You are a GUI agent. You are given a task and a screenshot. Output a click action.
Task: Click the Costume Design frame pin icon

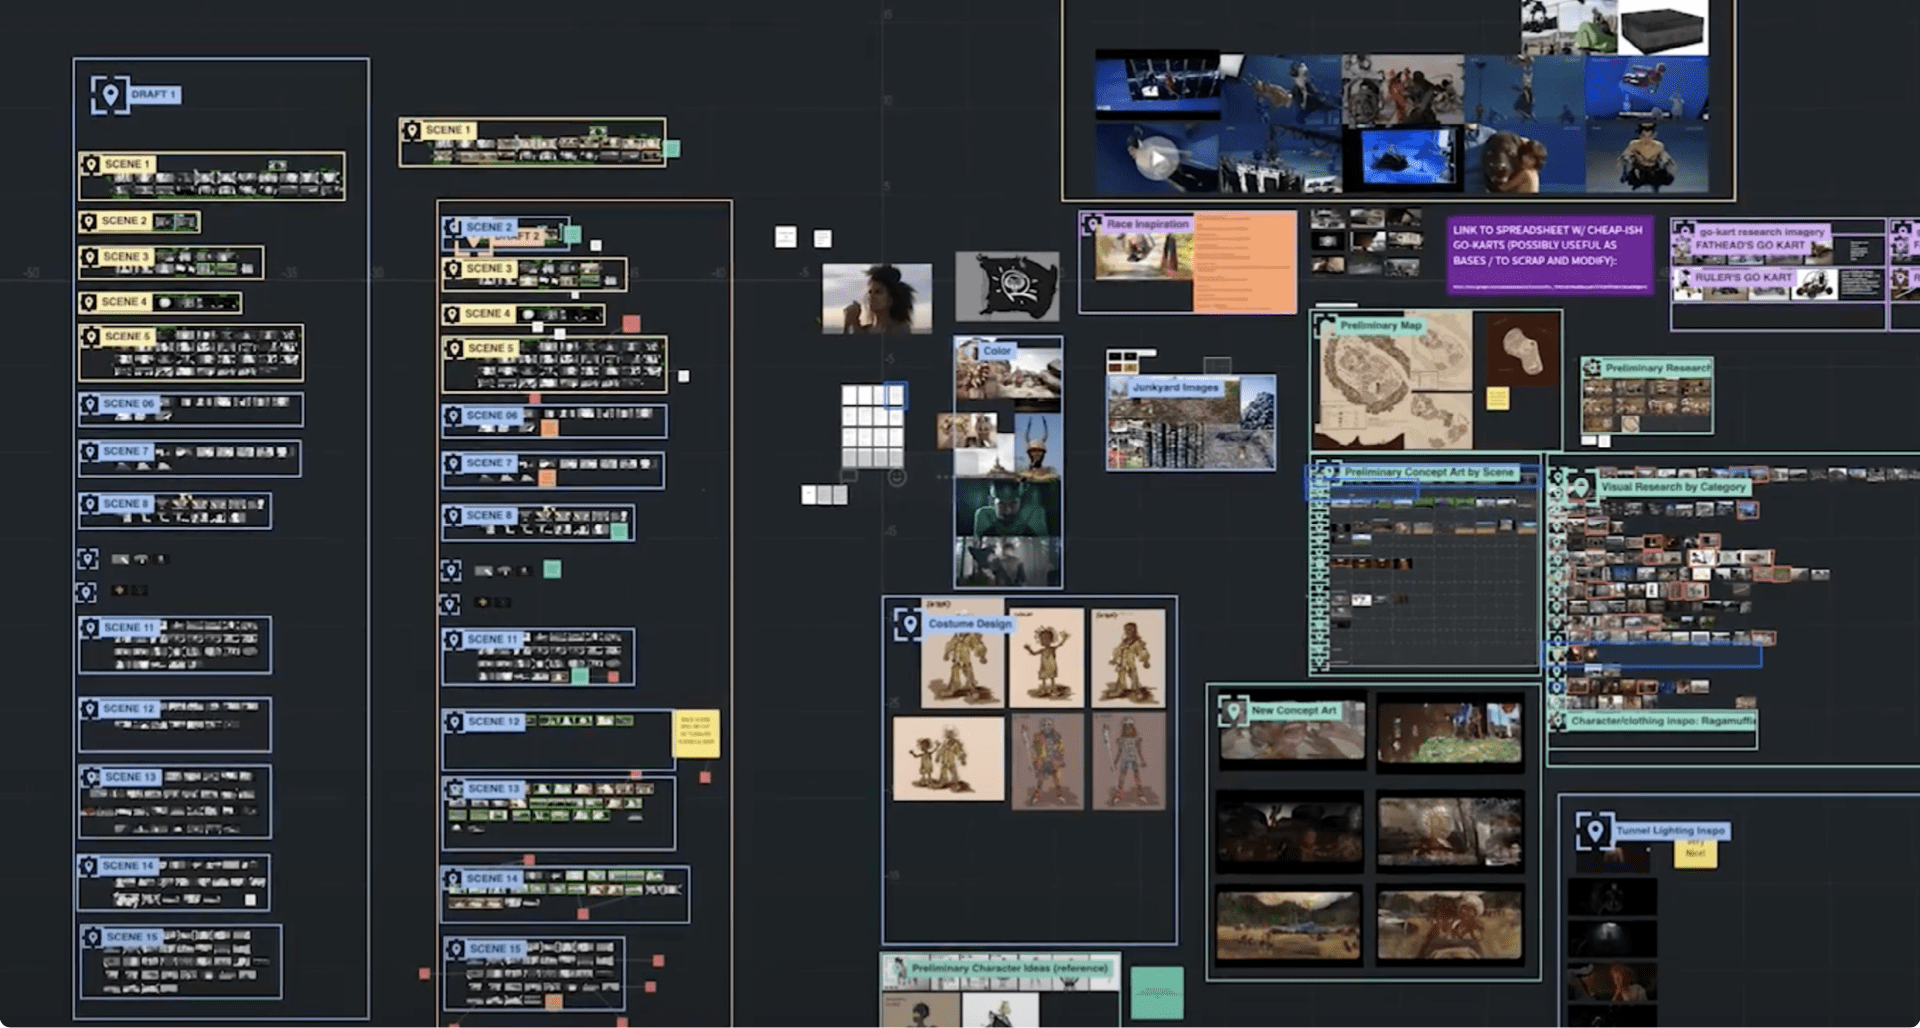(x=909, y=624)
